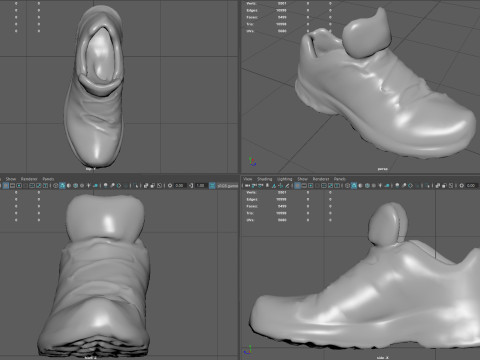This screenshot has width=480, height=360.
Task: Click Exposure icon in side view toolbar
Action: coord(461,185)
